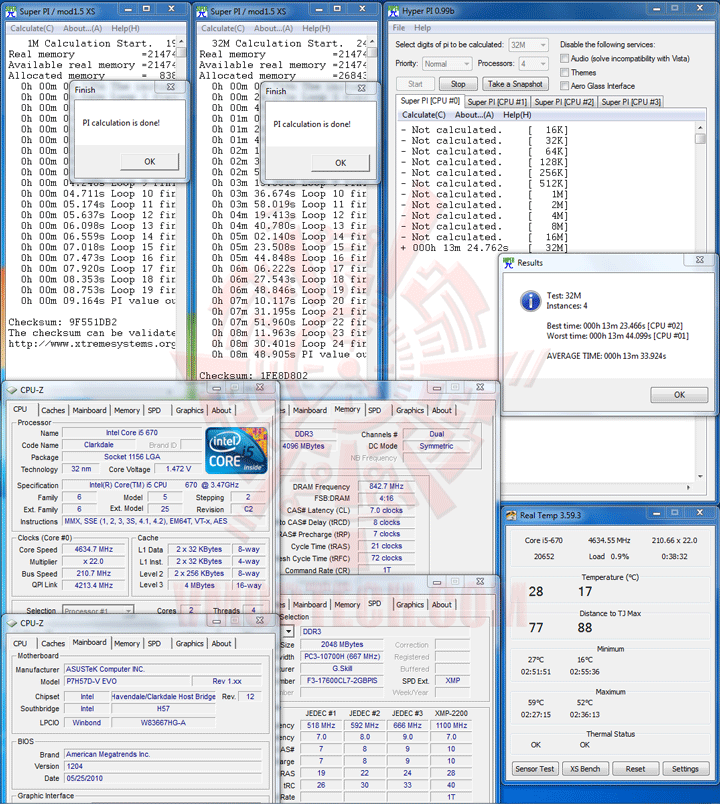Screen dimensions: 720x804
Task: Open Hyper PI Help menu
Action: coord(423,28)
